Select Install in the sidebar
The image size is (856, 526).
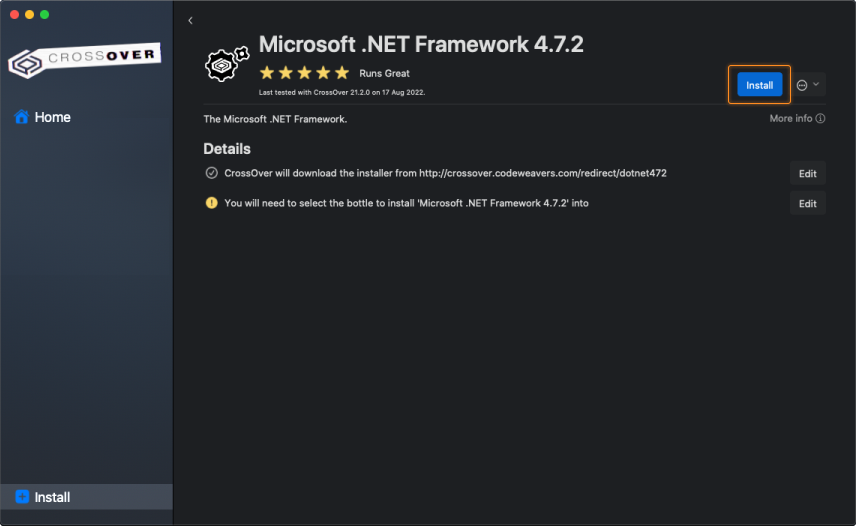(x=86, y=497)
